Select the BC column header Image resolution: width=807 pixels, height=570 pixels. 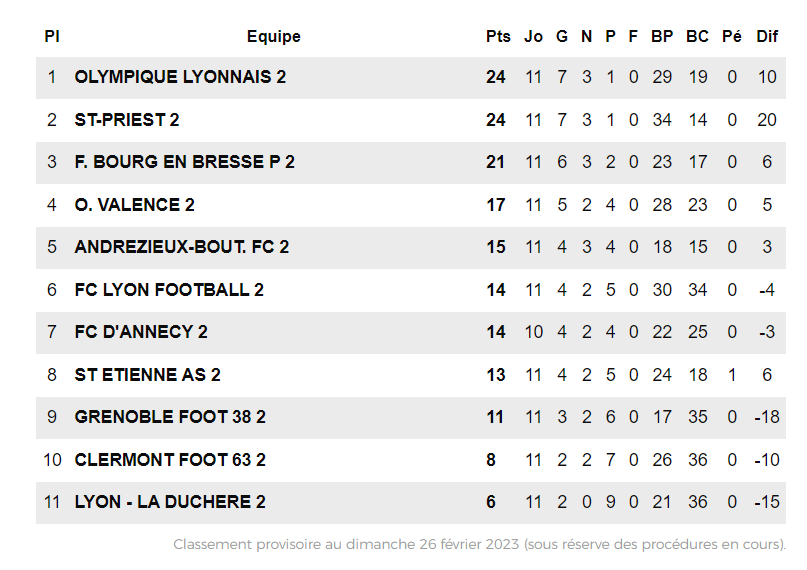[697, 36]
